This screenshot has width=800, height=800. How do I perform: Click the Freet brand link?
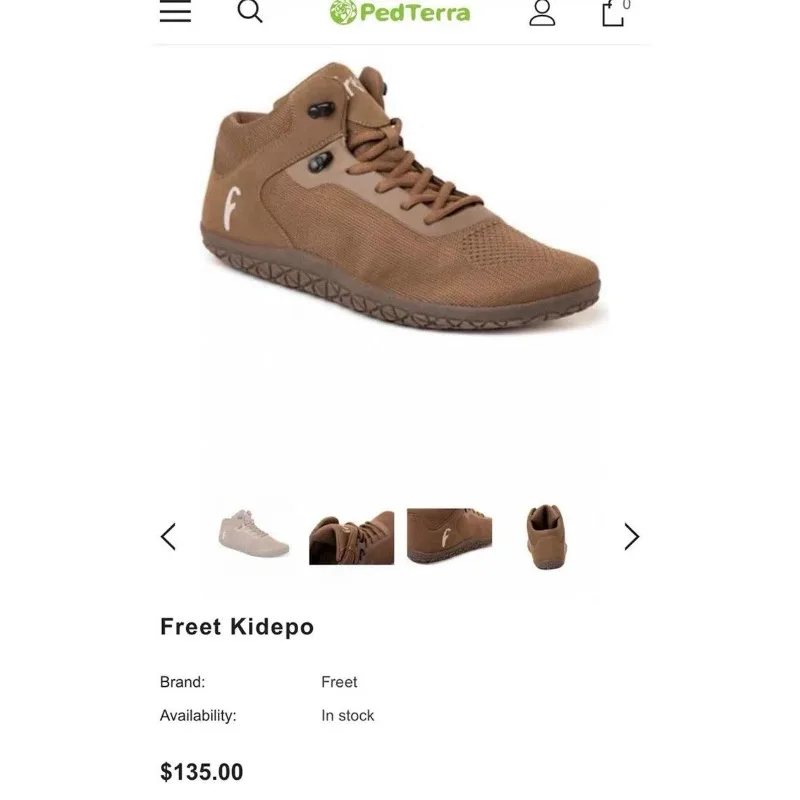339,682
